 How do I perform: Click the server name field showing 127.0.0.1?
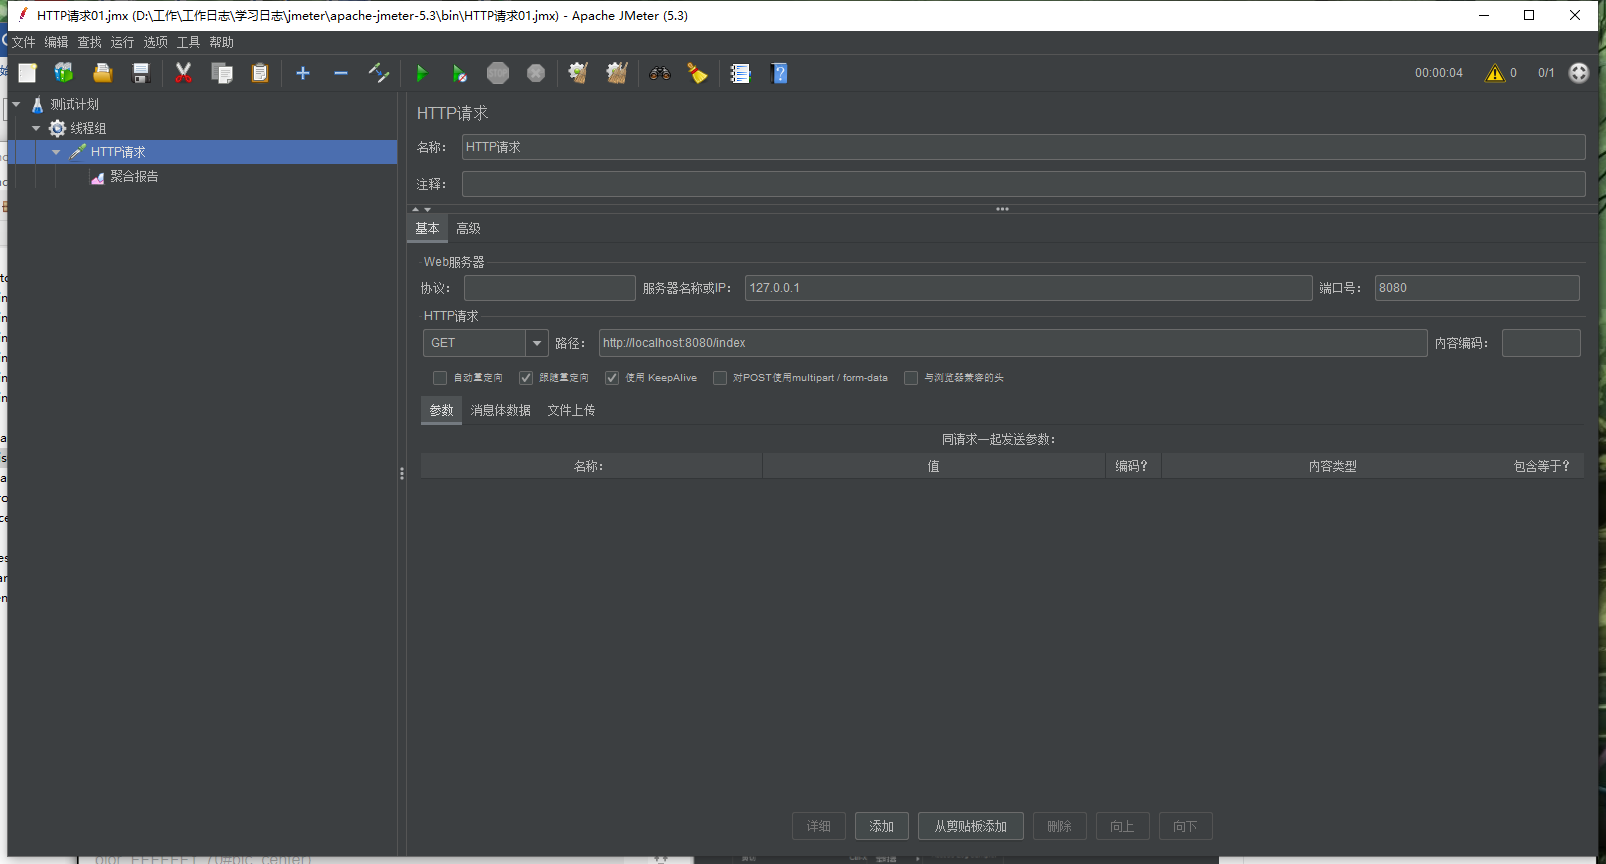[x=1028, y=288]
